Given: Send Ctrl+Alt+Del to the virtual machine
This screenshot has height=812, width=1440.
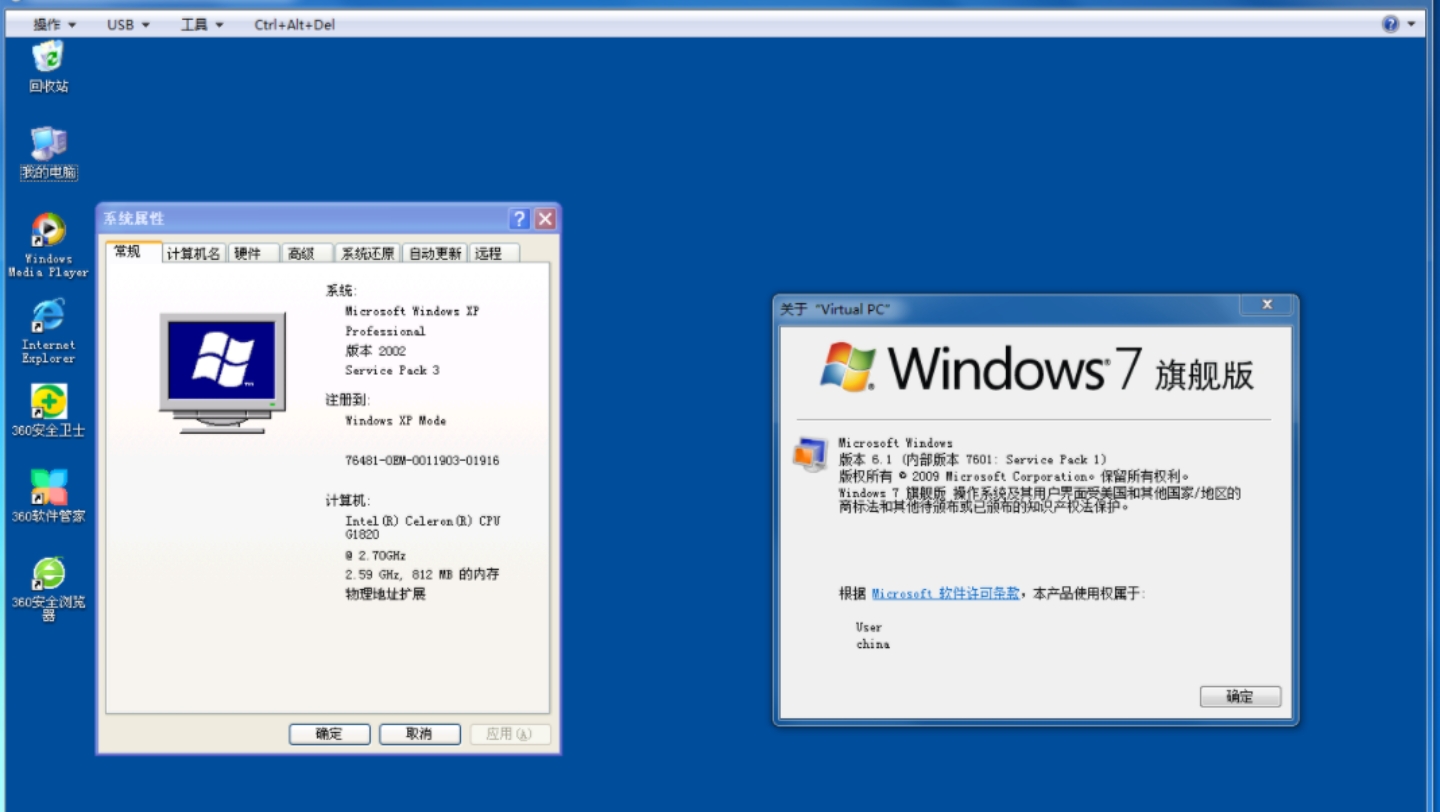Looking at the screenshot, I should tap(295, 24).
